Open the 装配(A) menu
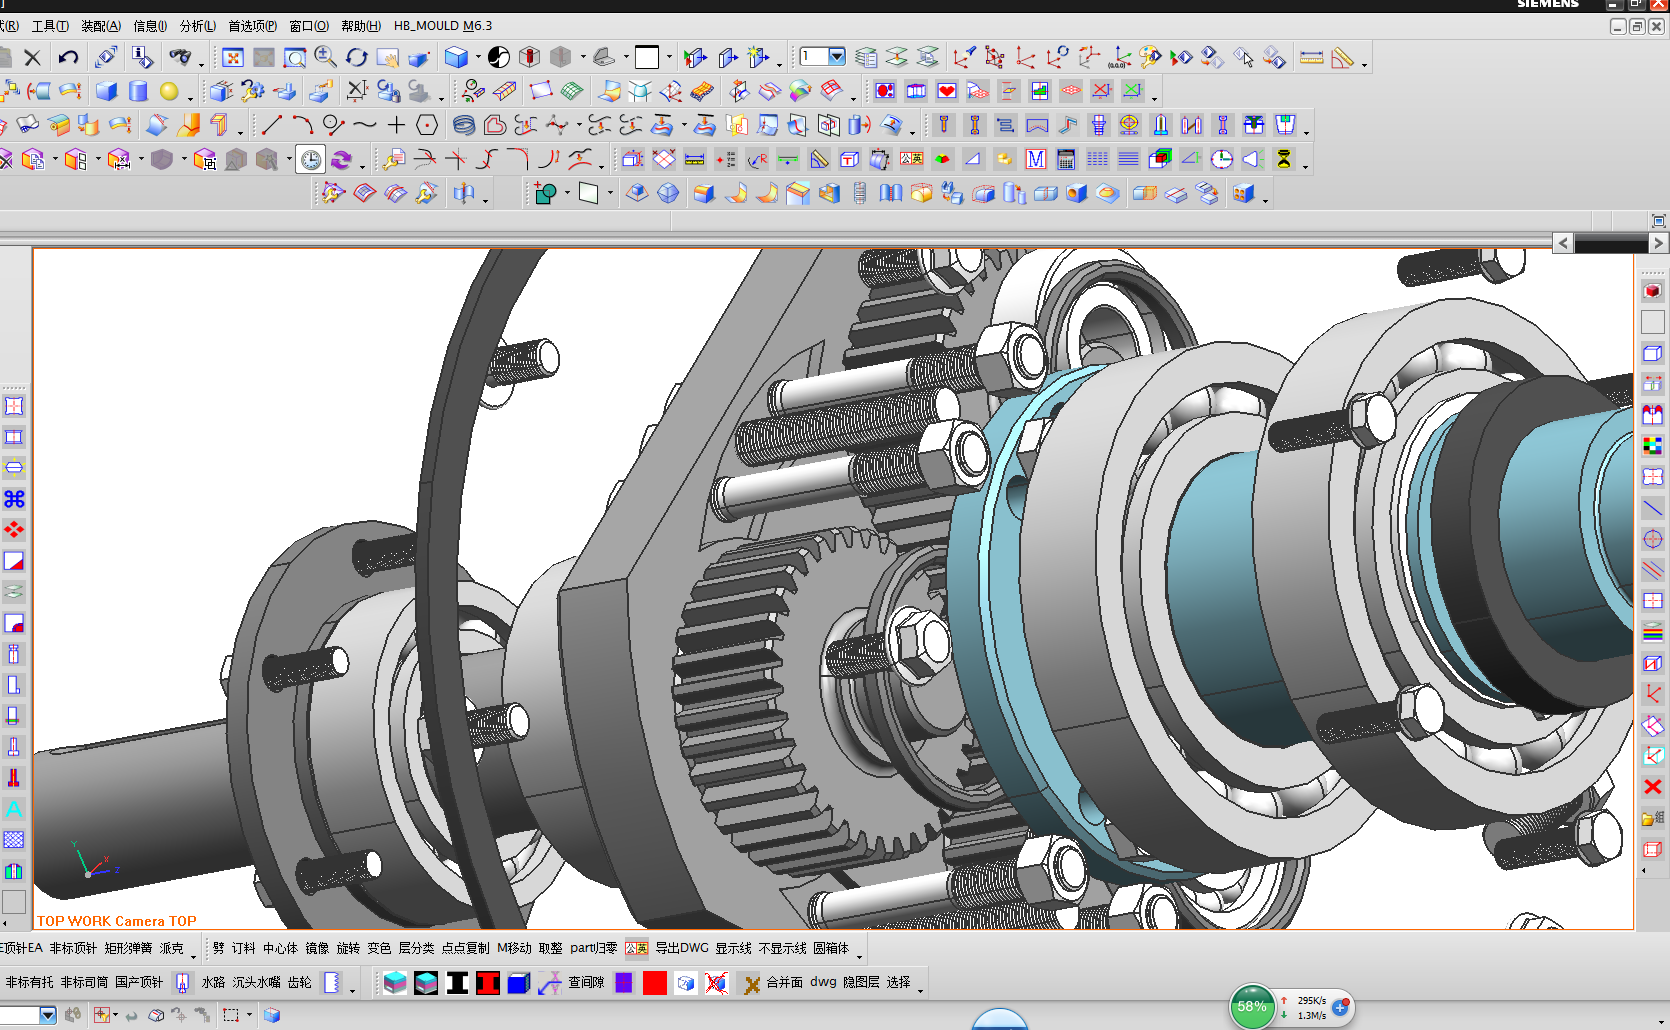 tap(101, 26)
